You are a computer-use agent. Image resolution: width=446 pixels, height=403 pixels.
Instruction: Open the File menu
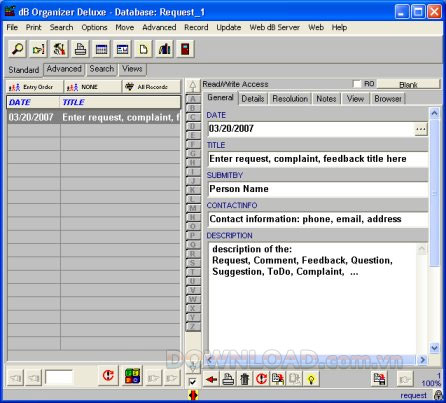point(12,27)
